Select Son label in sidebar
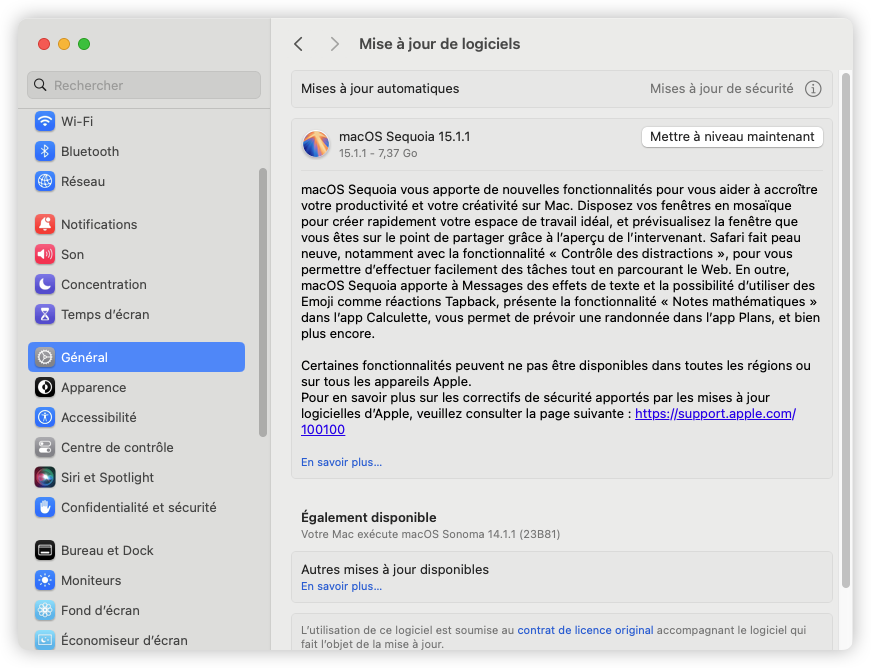 pyautogui.click(x=72, y=254)
